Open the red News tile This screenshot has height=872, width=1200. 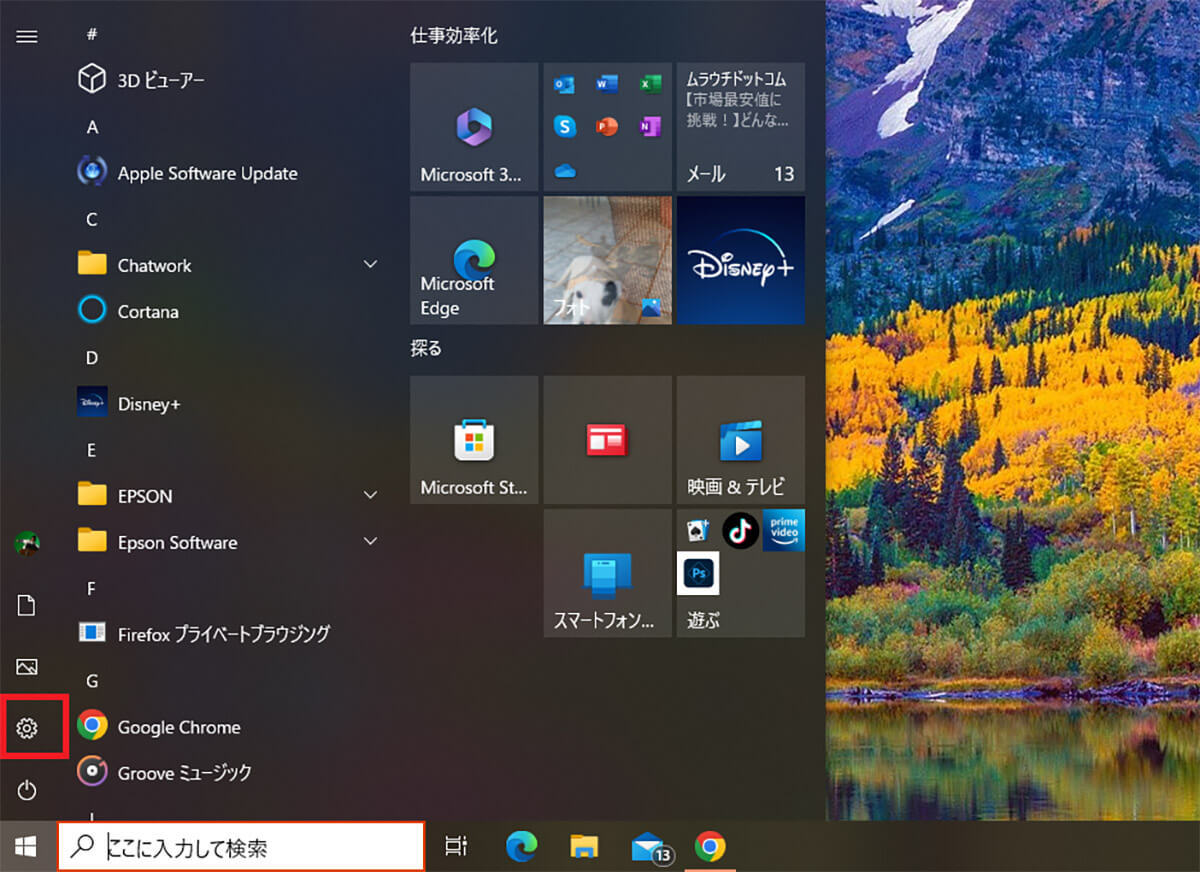tap(607, 440)
